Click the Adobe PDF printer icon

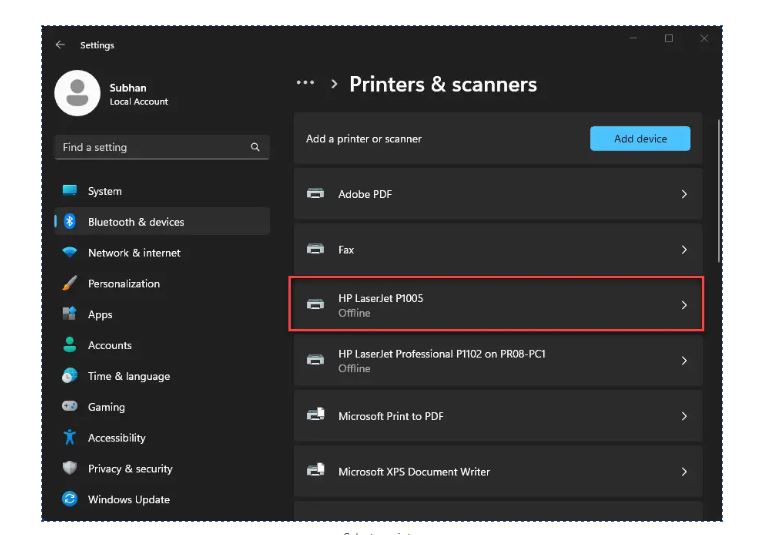pos(315,194)
